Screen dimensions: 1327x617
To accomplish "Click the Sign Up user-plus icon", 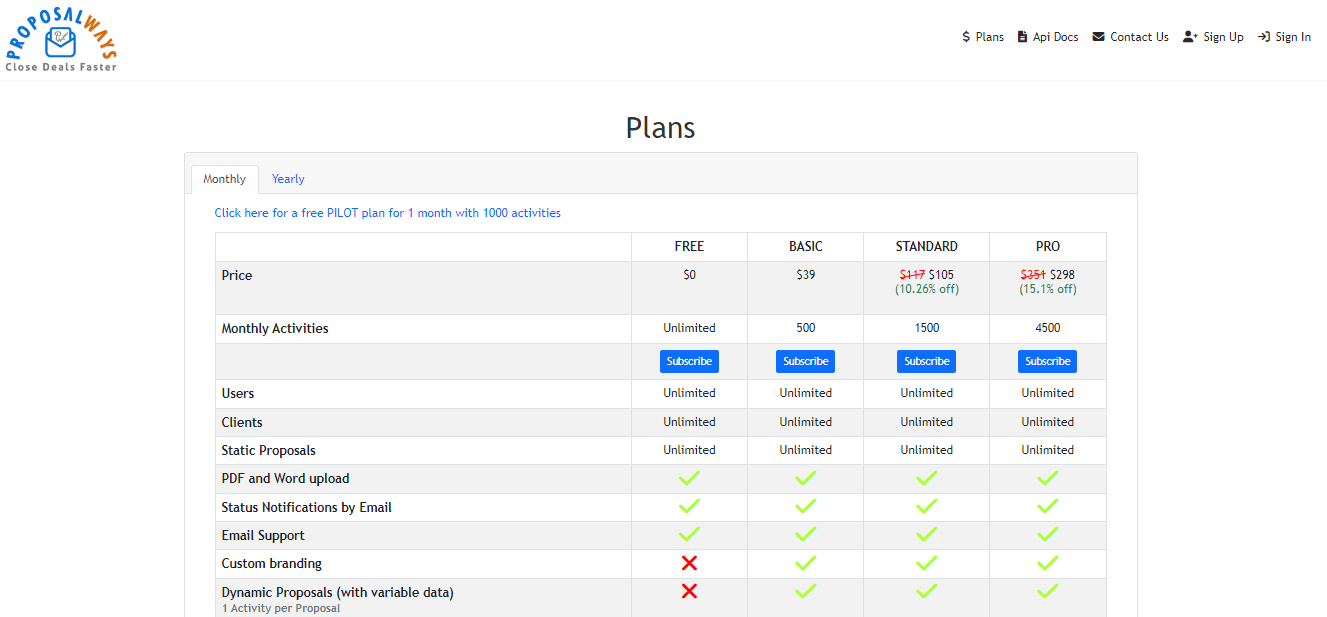I will coord(1190,37).
